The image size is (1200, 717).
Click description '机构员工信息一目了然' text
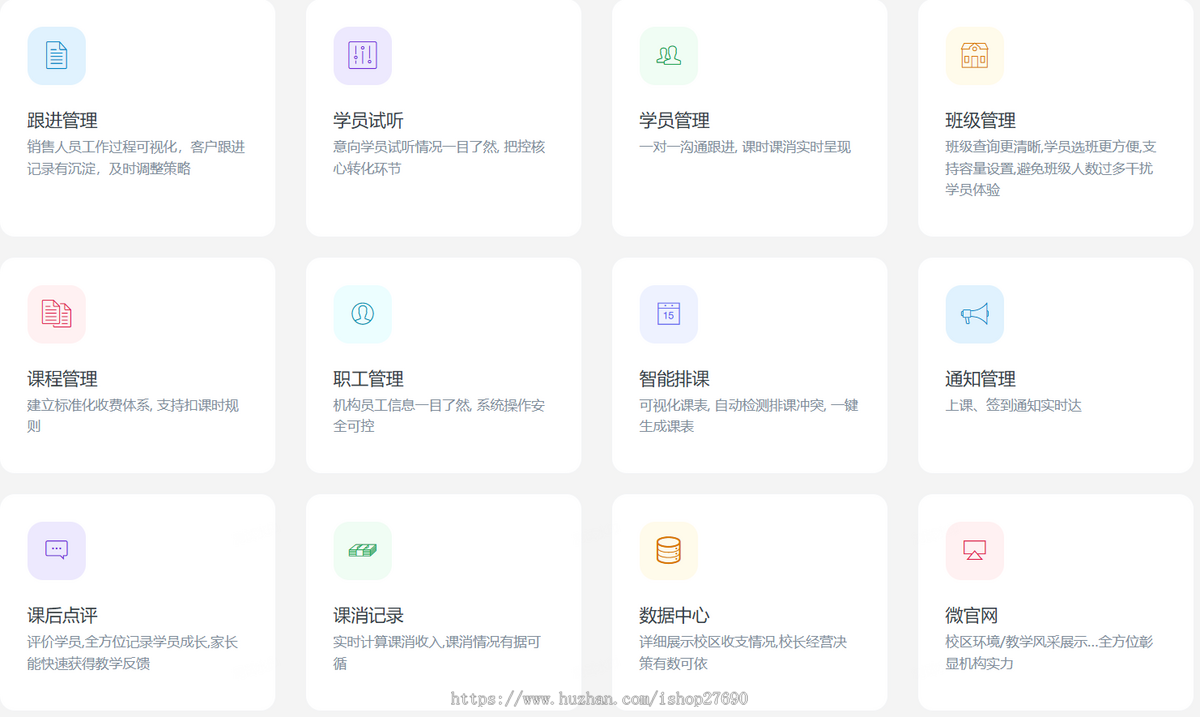coord(402,405)
